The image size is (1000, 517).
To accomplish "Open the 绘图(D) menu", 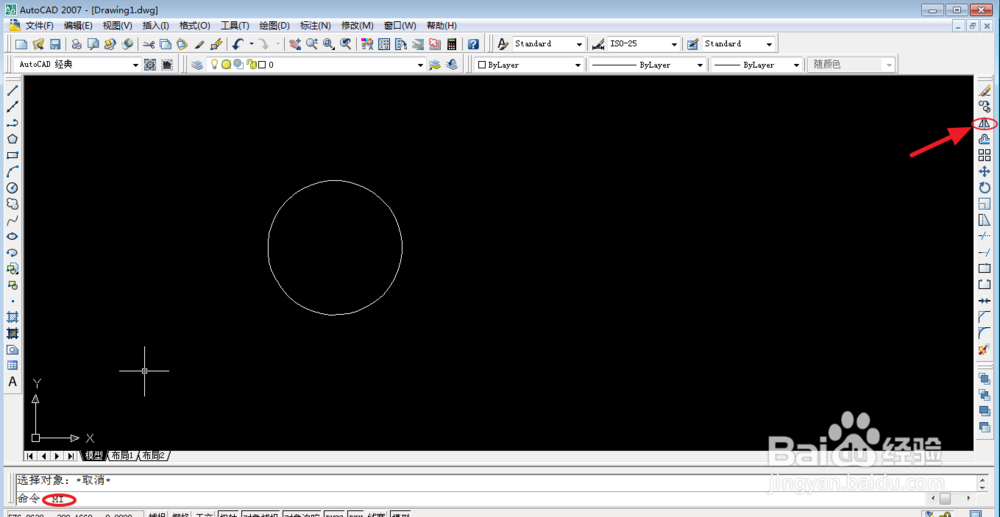I will coord(275,25).
